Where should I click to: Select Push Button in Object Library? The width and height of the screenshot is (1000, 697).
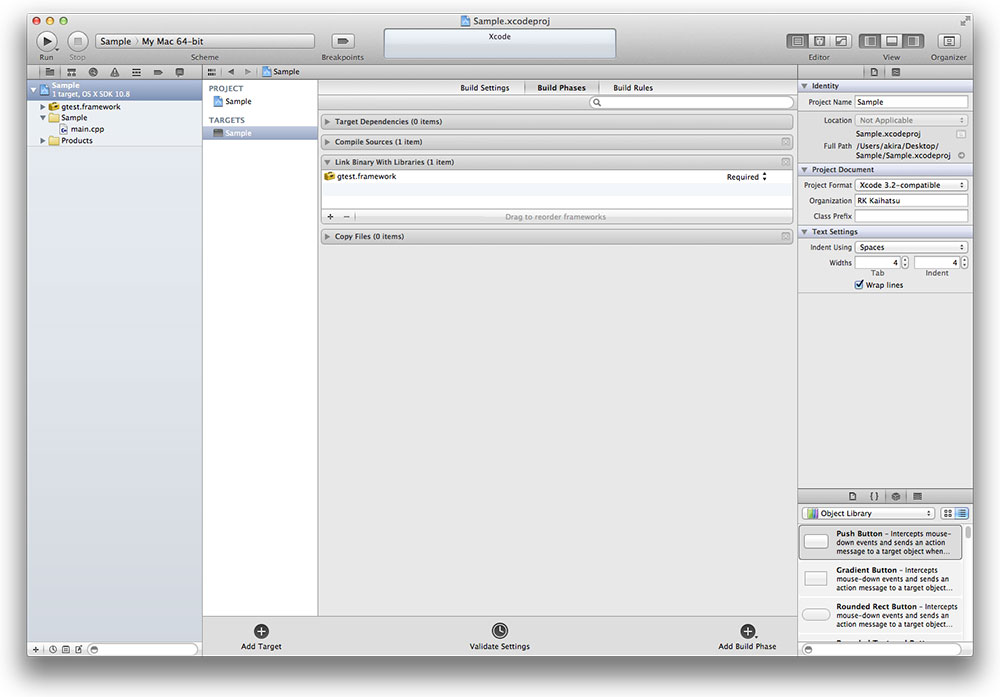pos(880,542)
